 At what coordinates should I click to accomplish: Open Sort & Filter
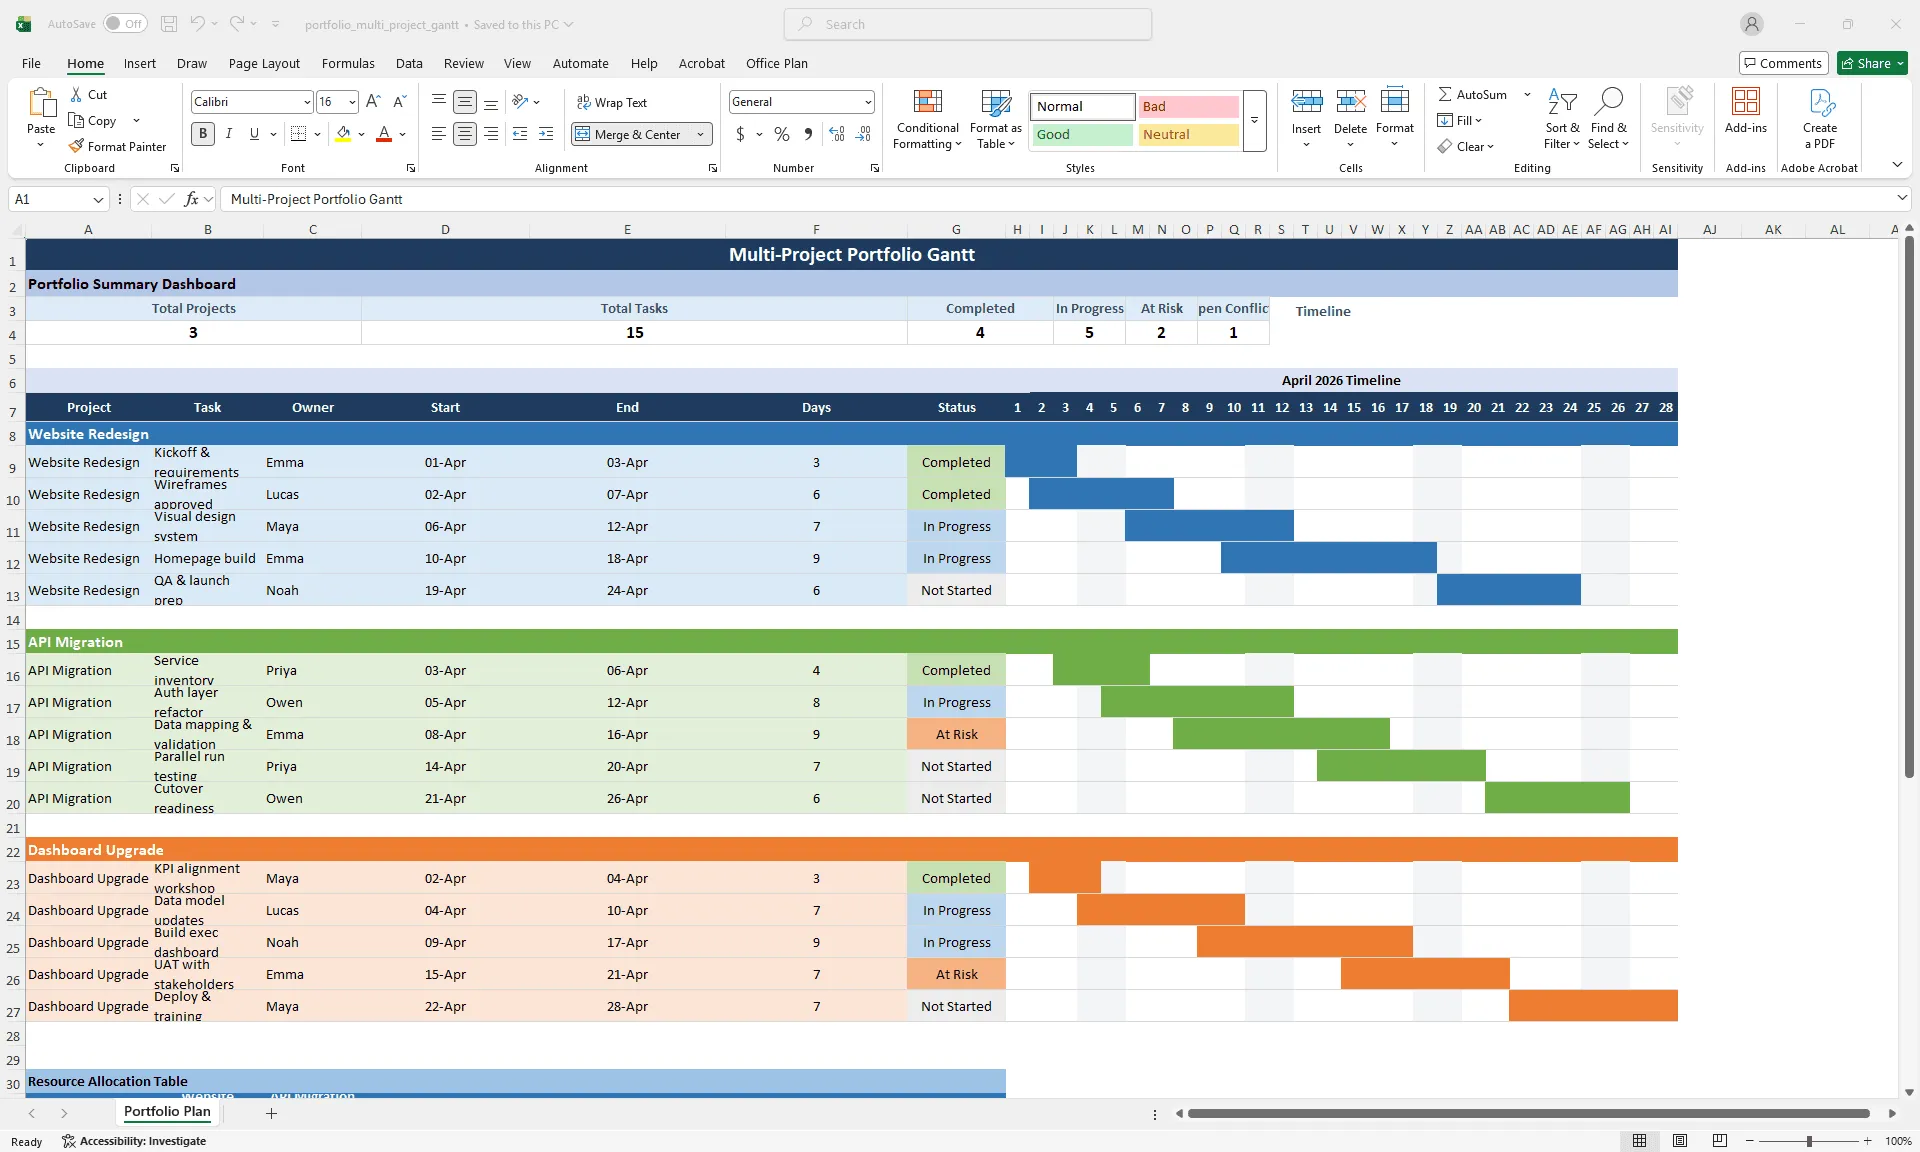tap(1561, 118)
